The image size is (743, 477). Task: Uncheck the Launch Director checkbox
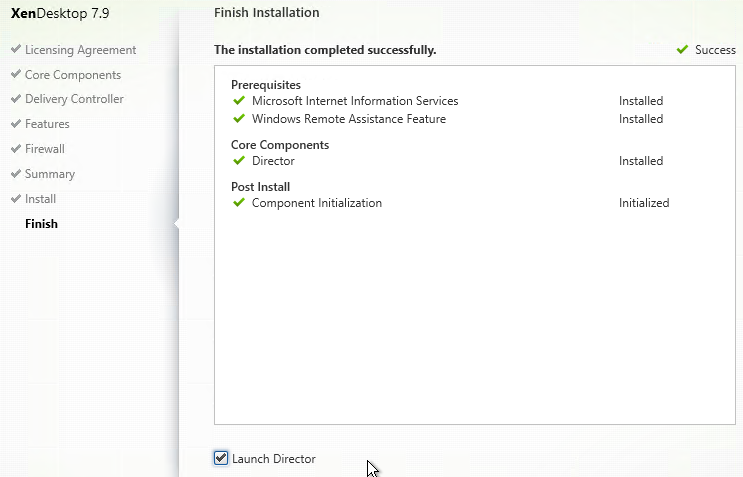tap(221, 458)
